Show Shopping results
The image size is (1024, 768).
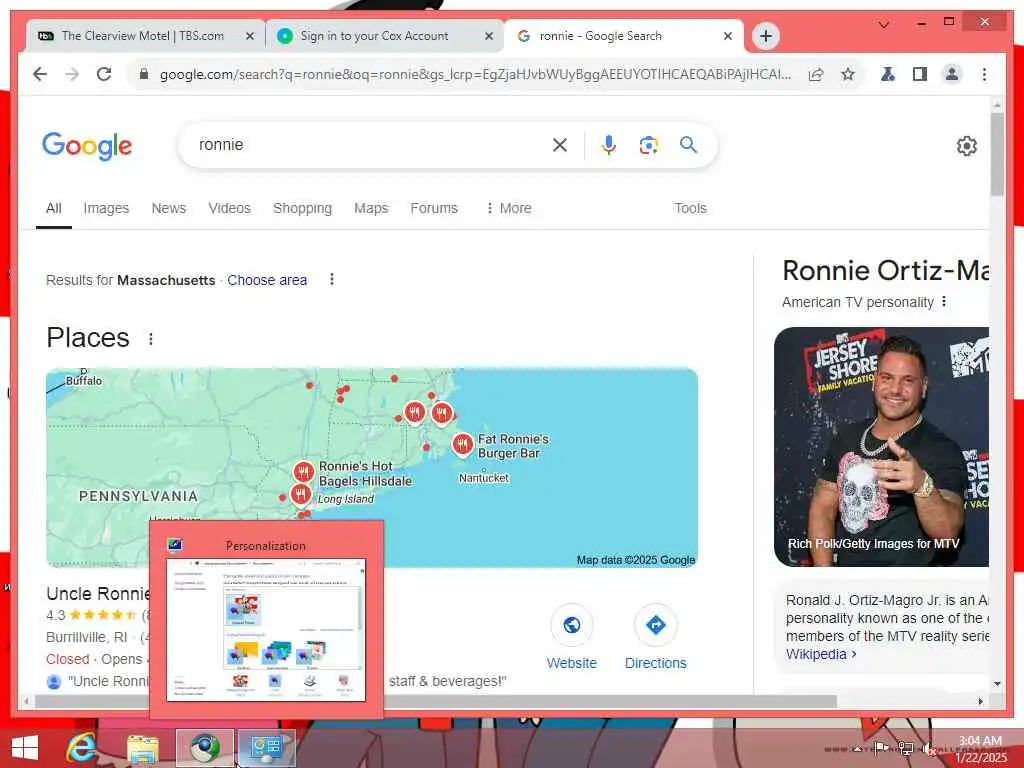302,208
